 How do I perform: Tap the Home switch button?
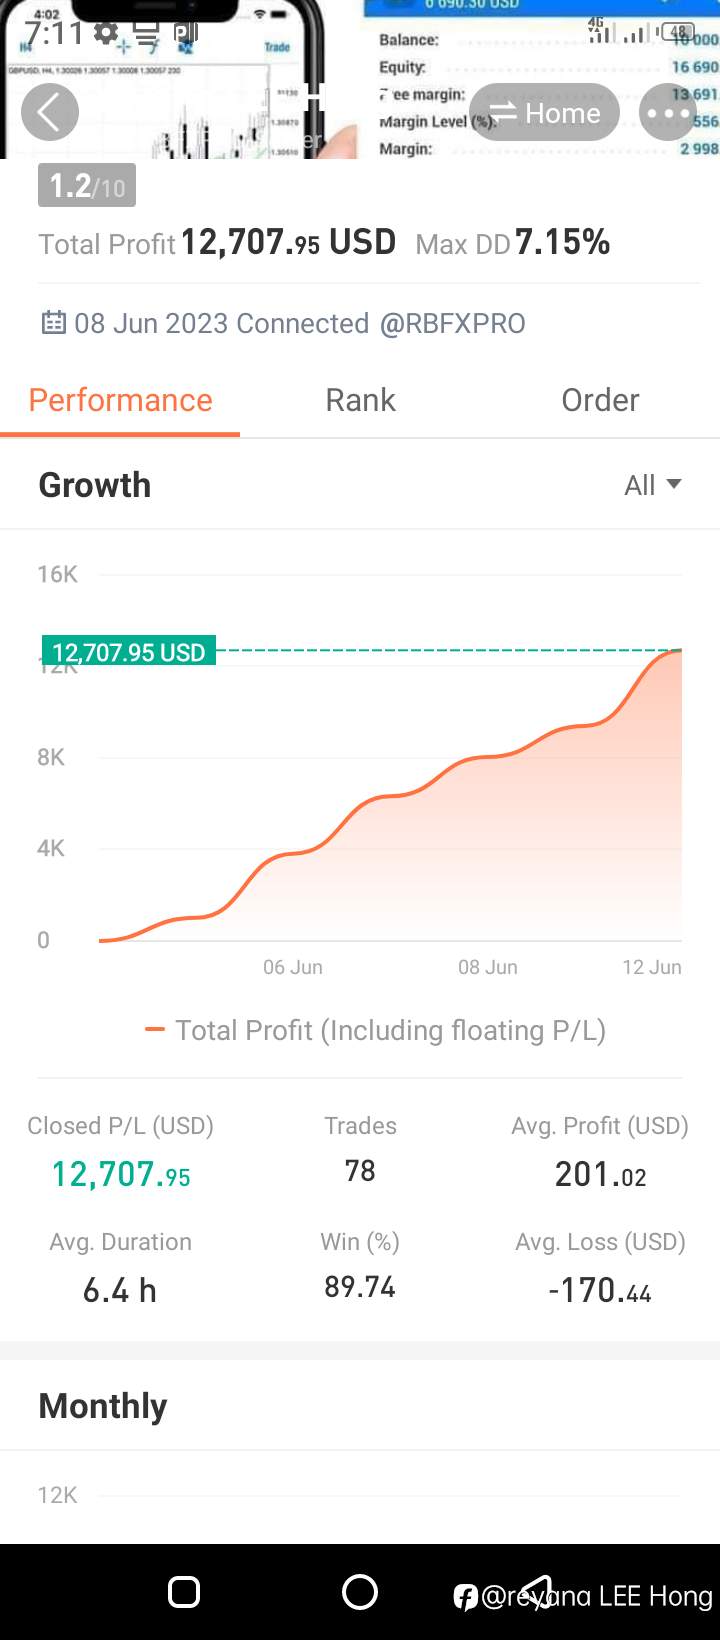(x=545, y=112)
